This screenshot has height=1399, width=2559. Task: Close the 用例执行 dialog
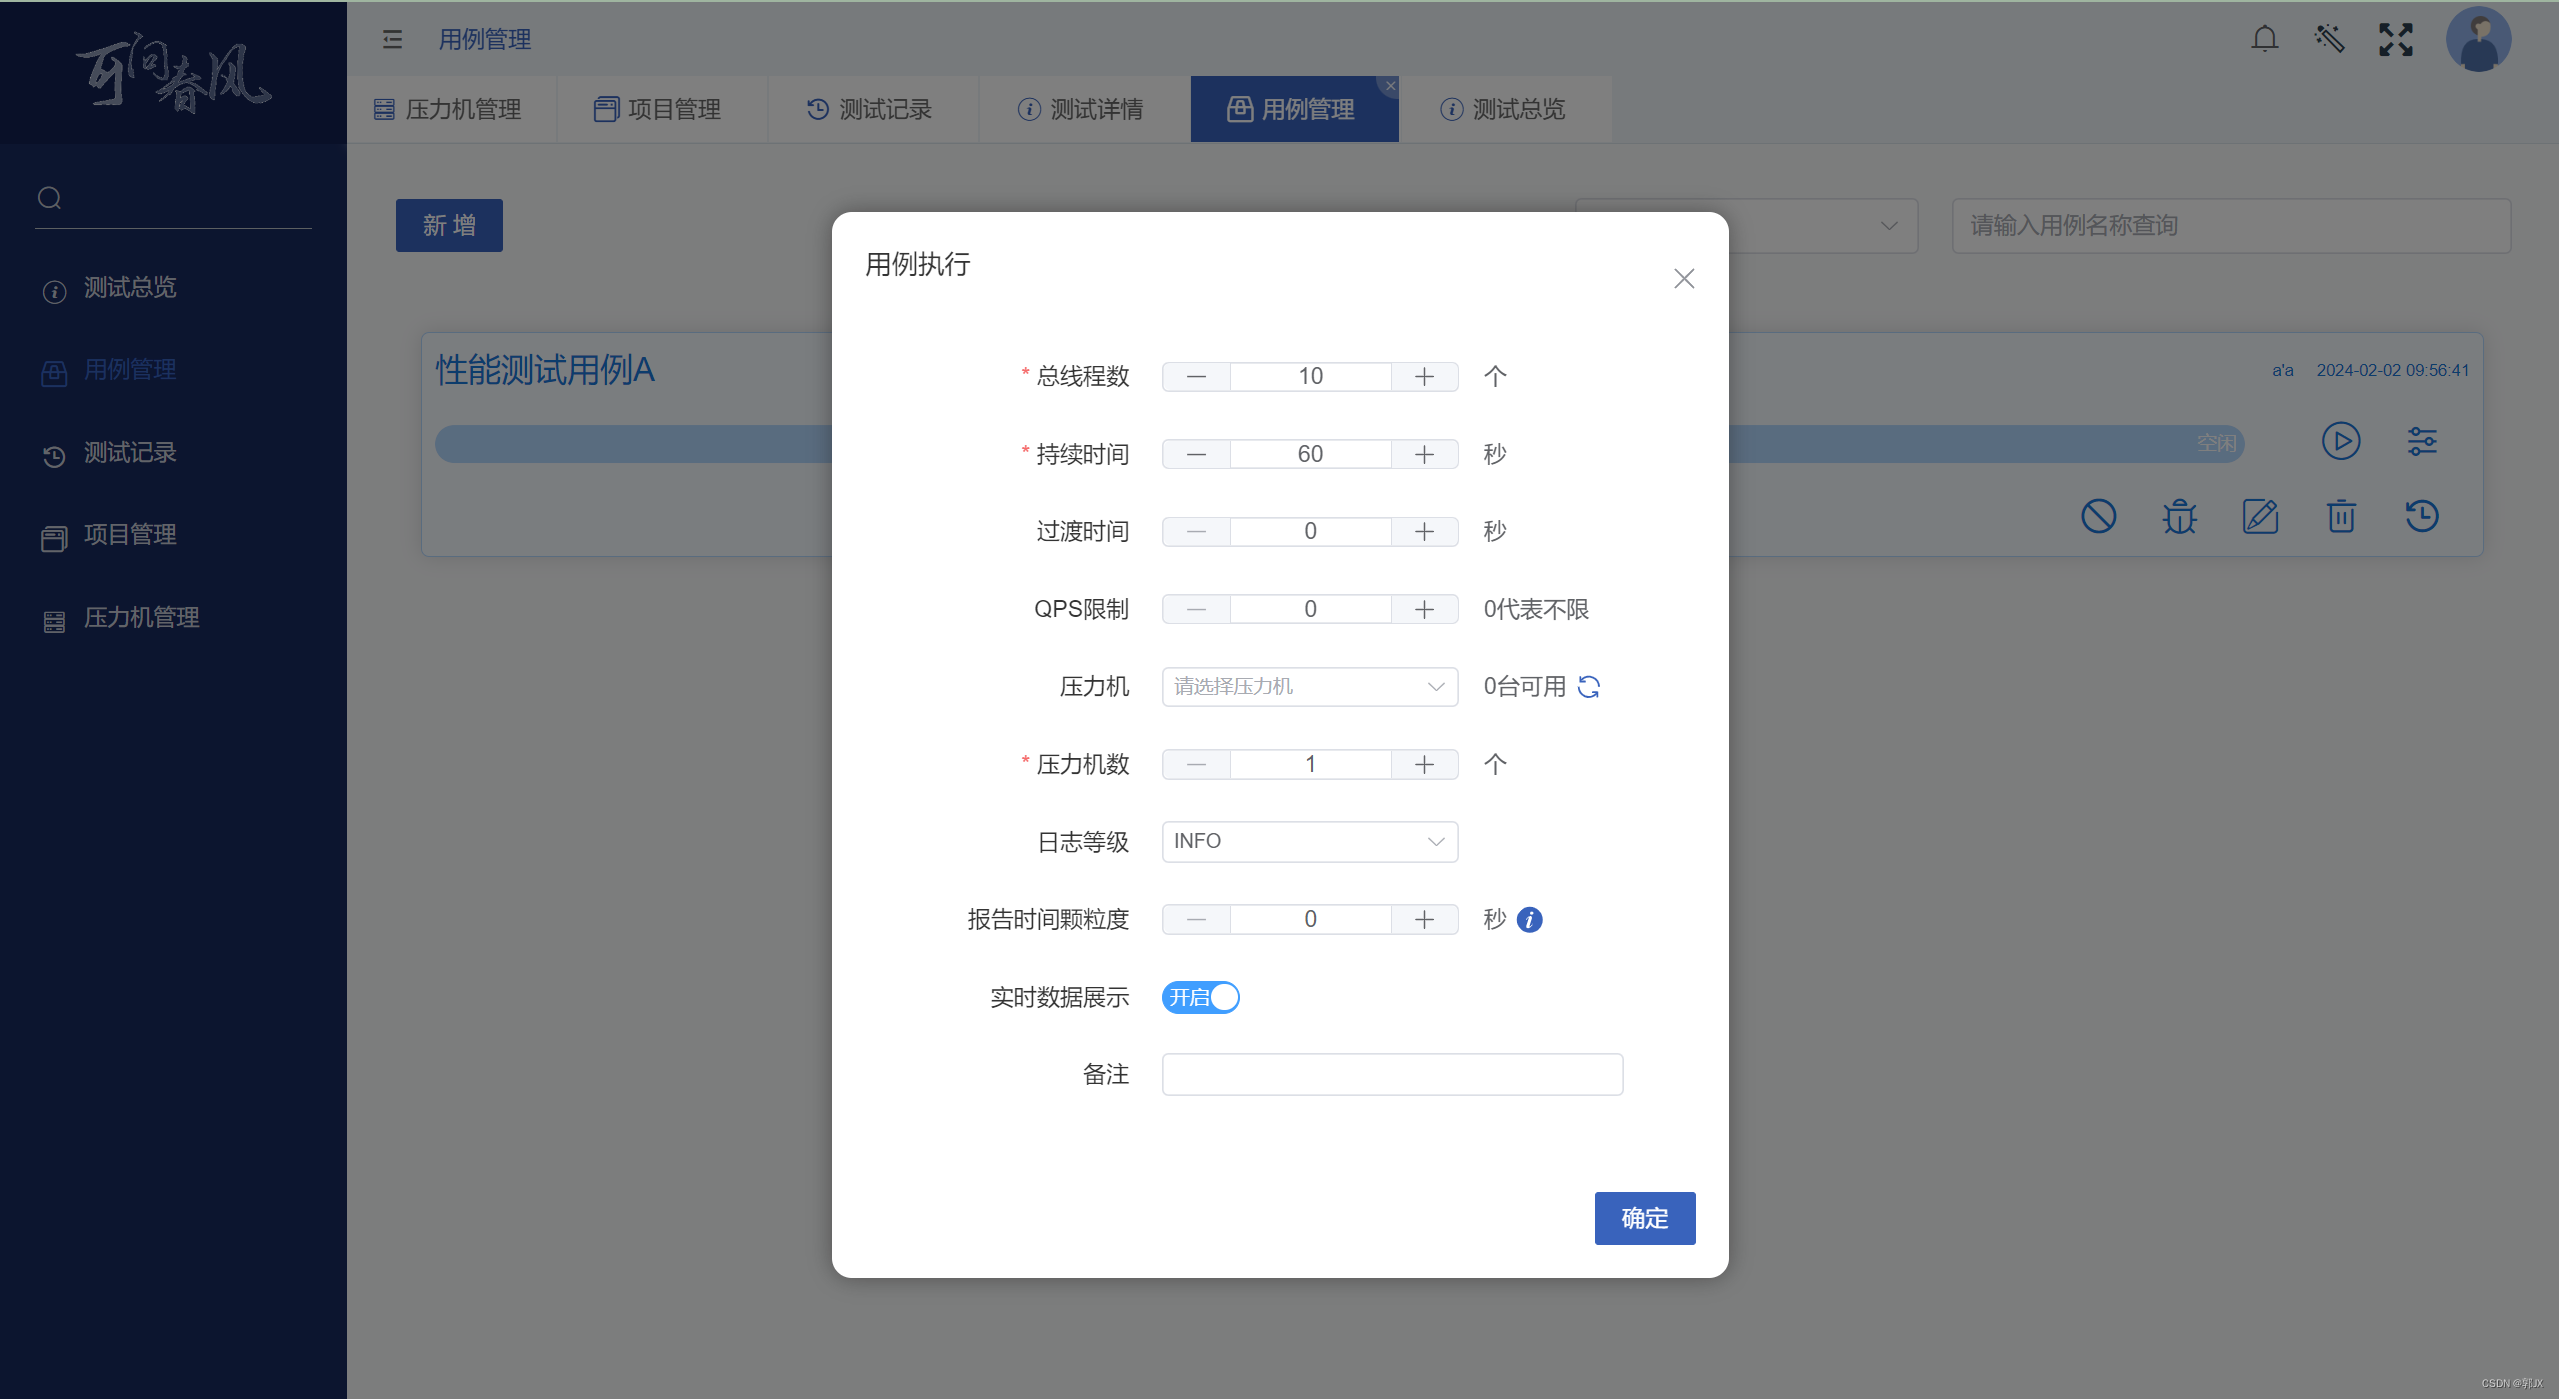click(1684, 278)
